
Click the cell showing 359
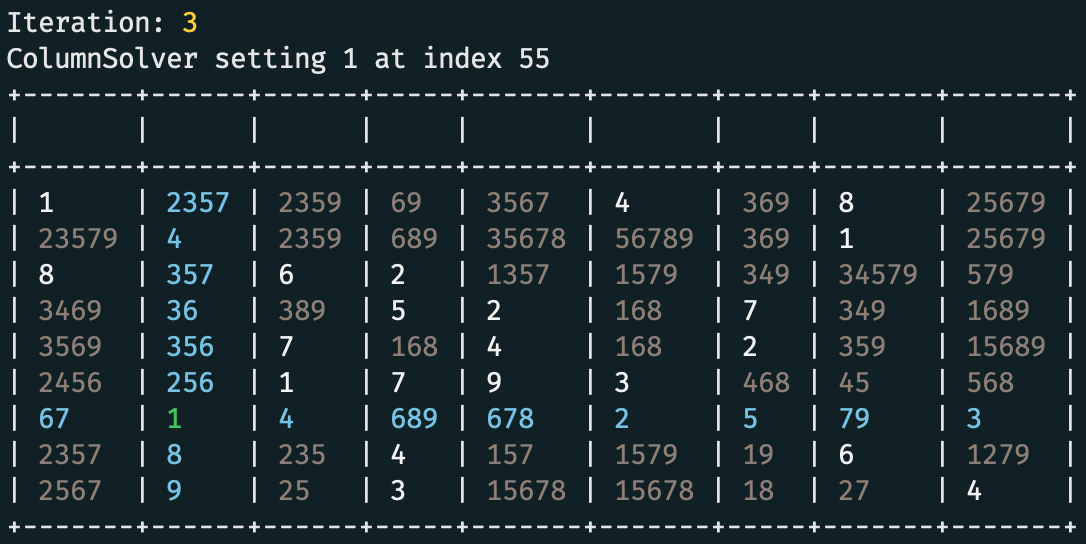(862, 346)
